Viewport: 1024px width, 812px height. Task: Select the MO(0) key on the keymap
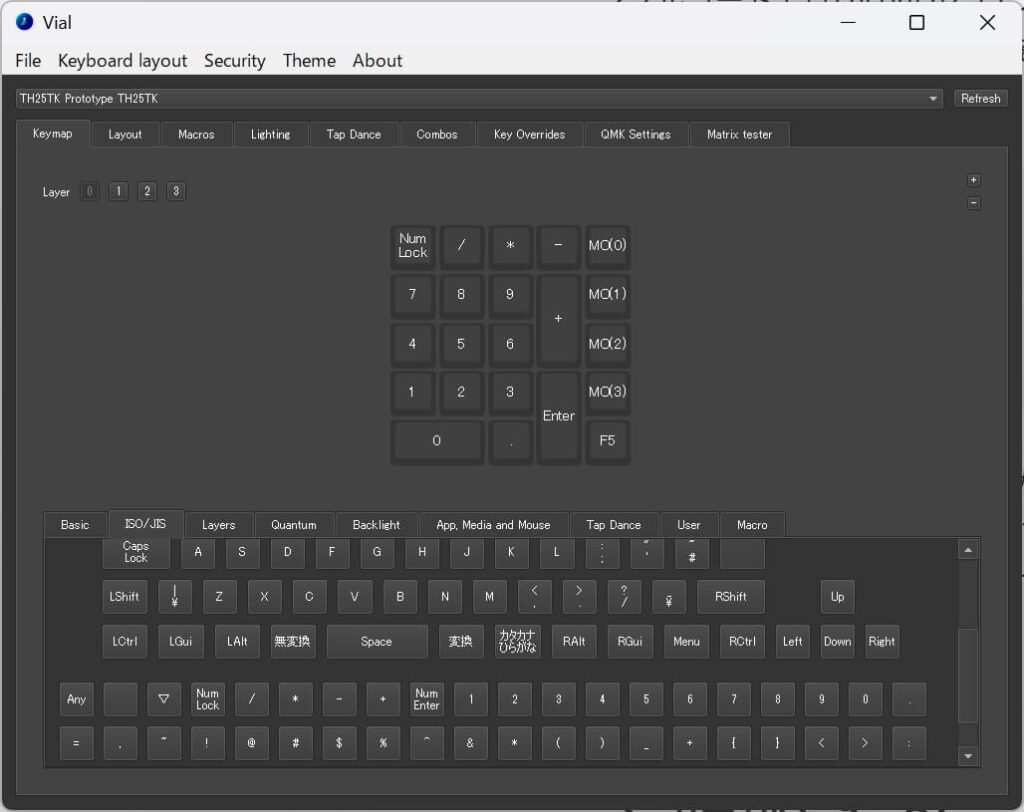[607, 246]
